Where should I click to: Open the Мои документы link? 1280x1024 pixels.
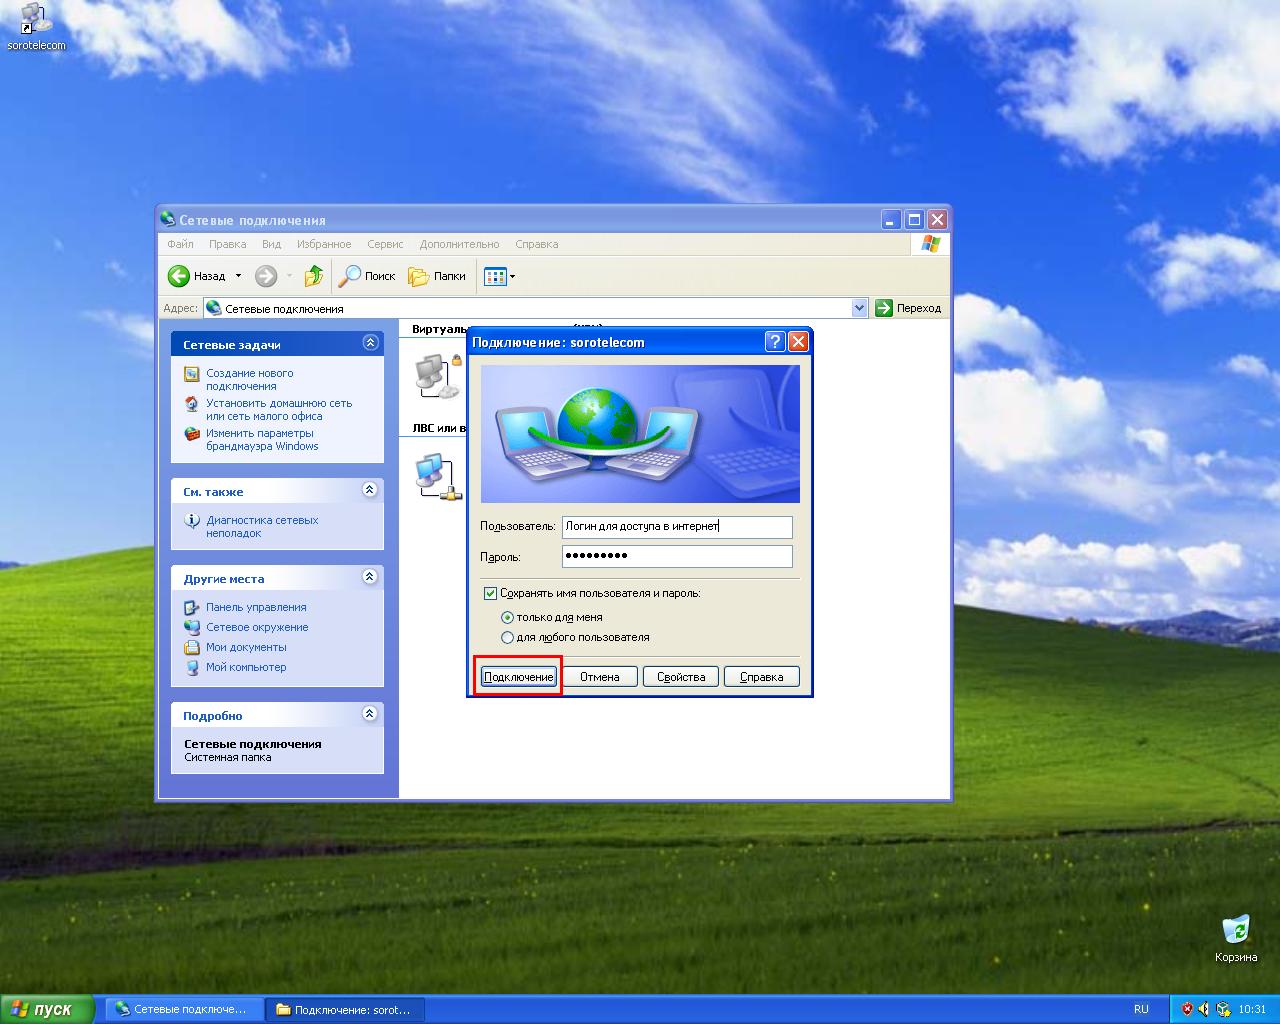coord(246,647)
